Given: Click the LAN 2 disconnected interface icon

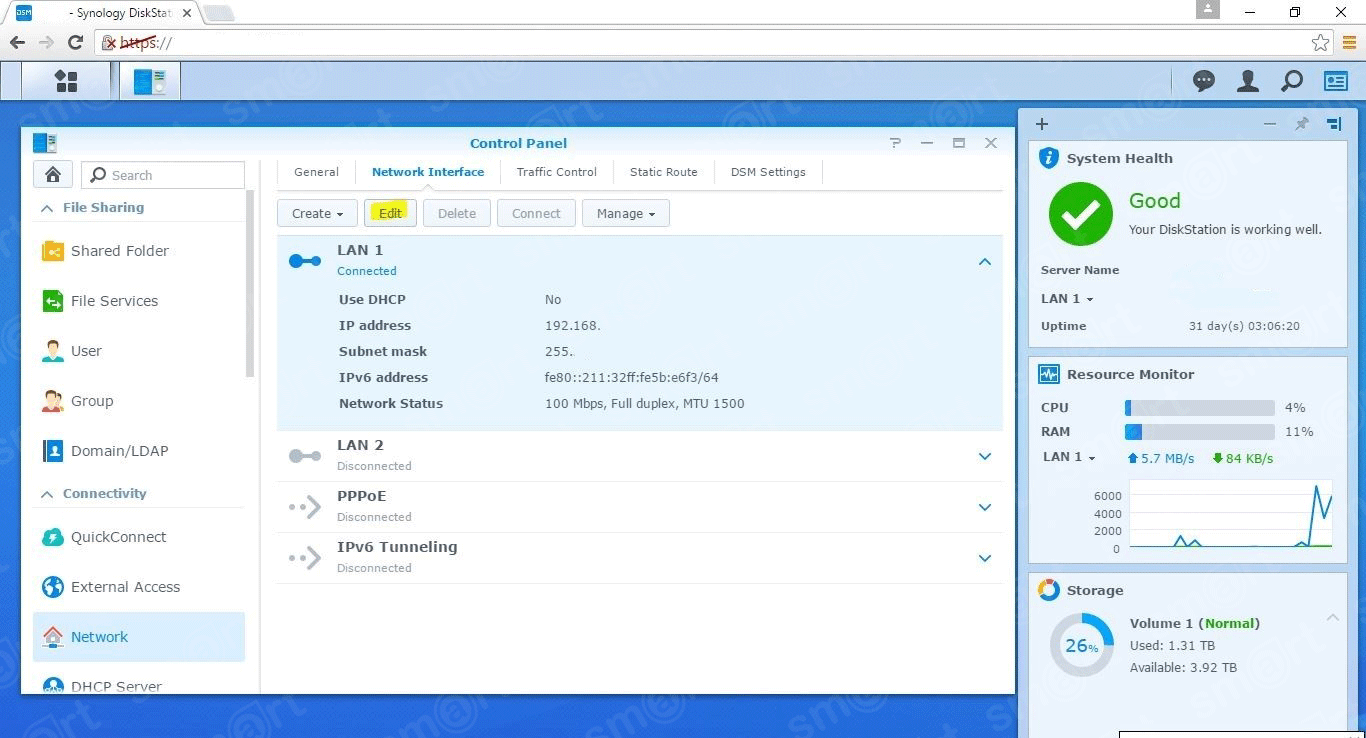Looking at the screenshot, I should 305,456.
